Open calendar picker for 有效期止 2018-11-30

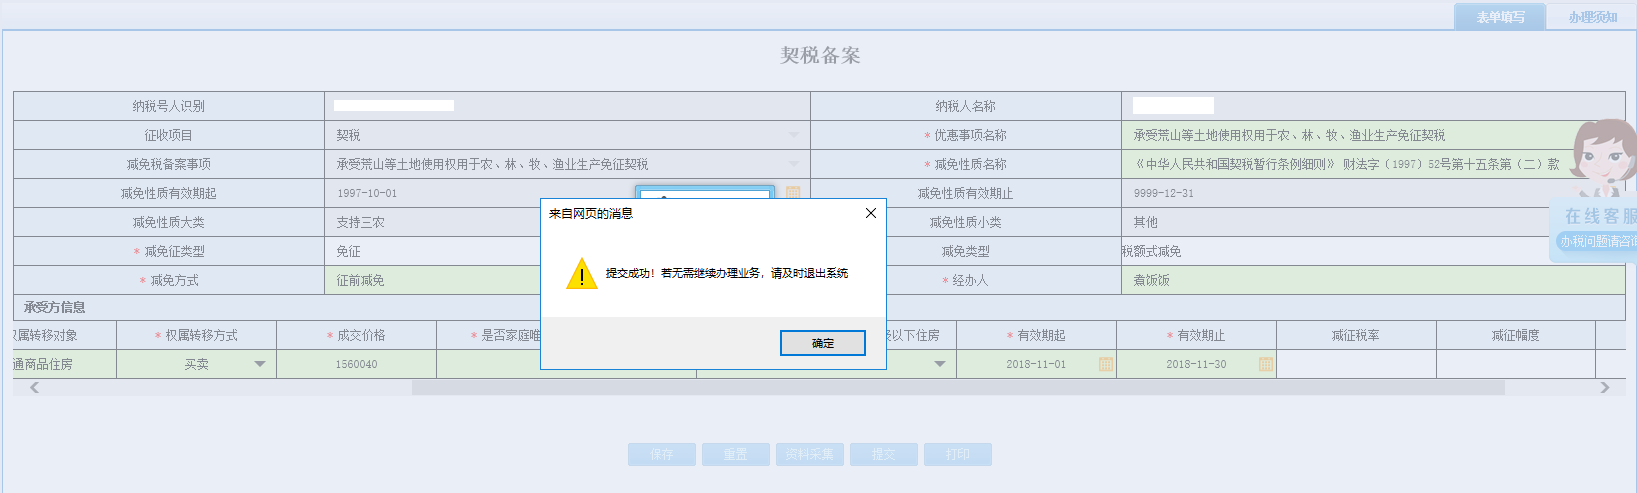pyautogui.click(x=1265, y=365)
